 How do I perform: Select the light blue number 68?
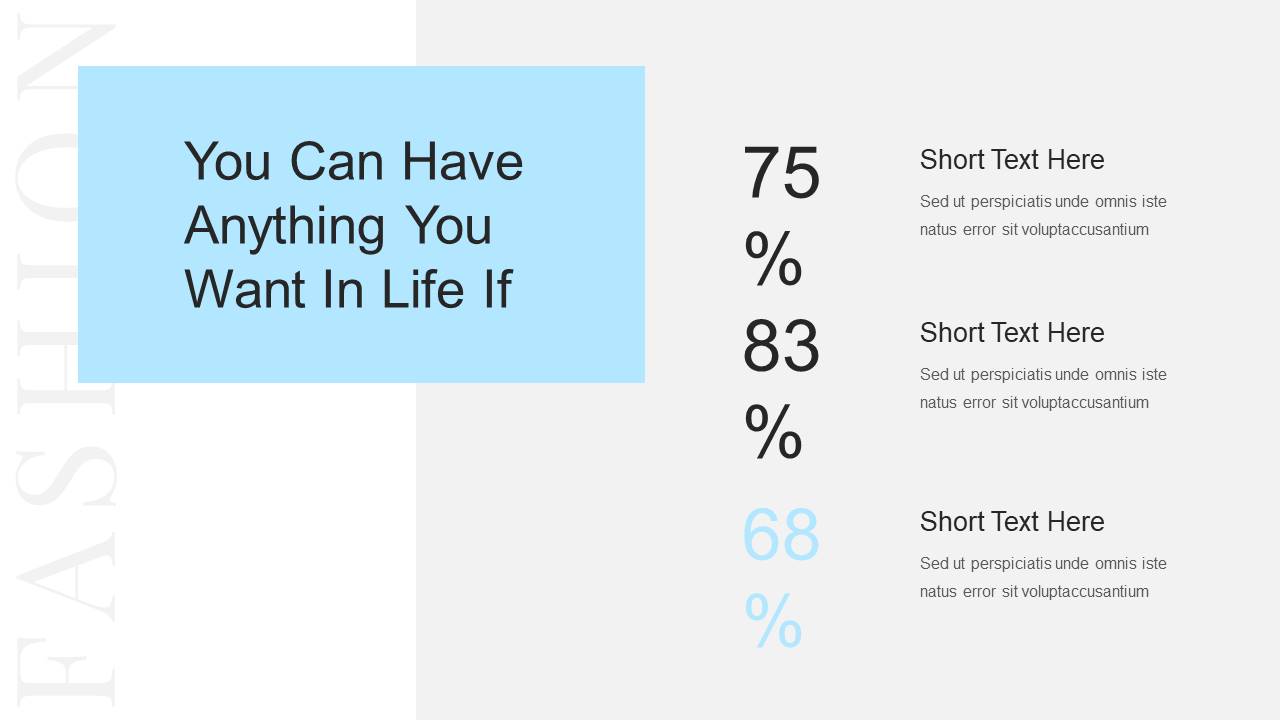point(781,535)
